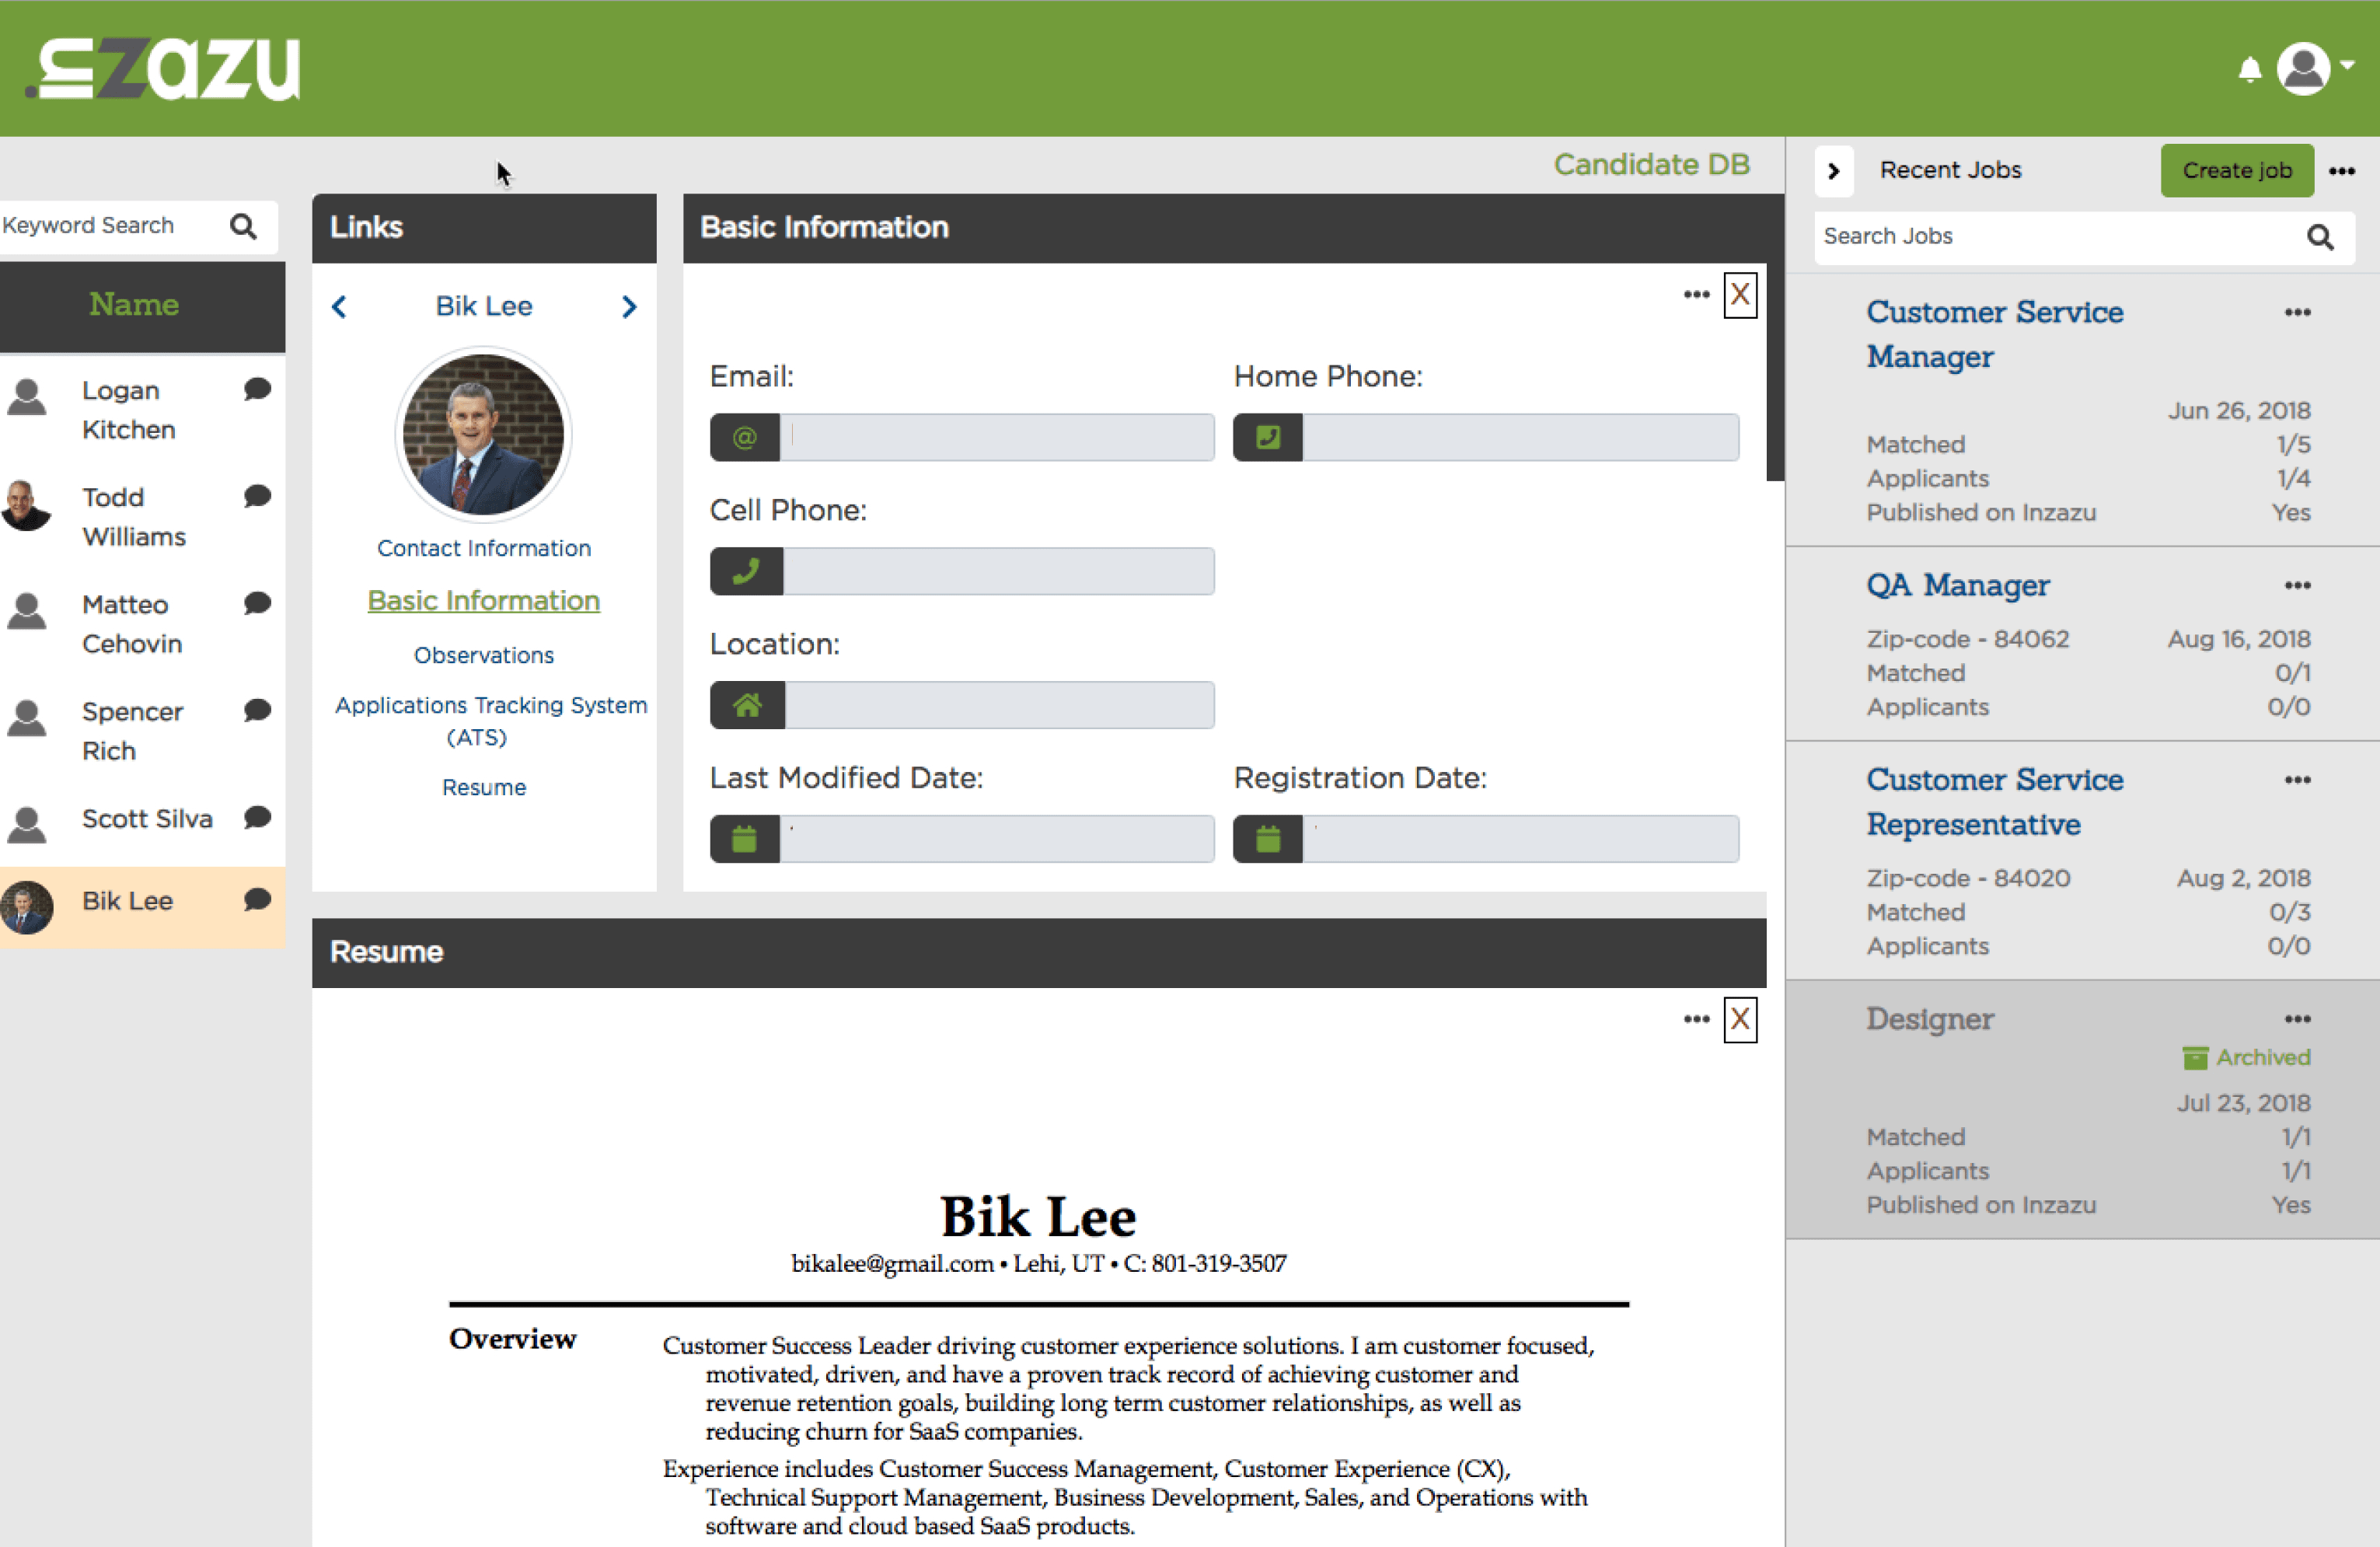2380x1547 pixels.
Task: Click the Search Jobs magnifier icon
Action: (x=2320, y=237)
